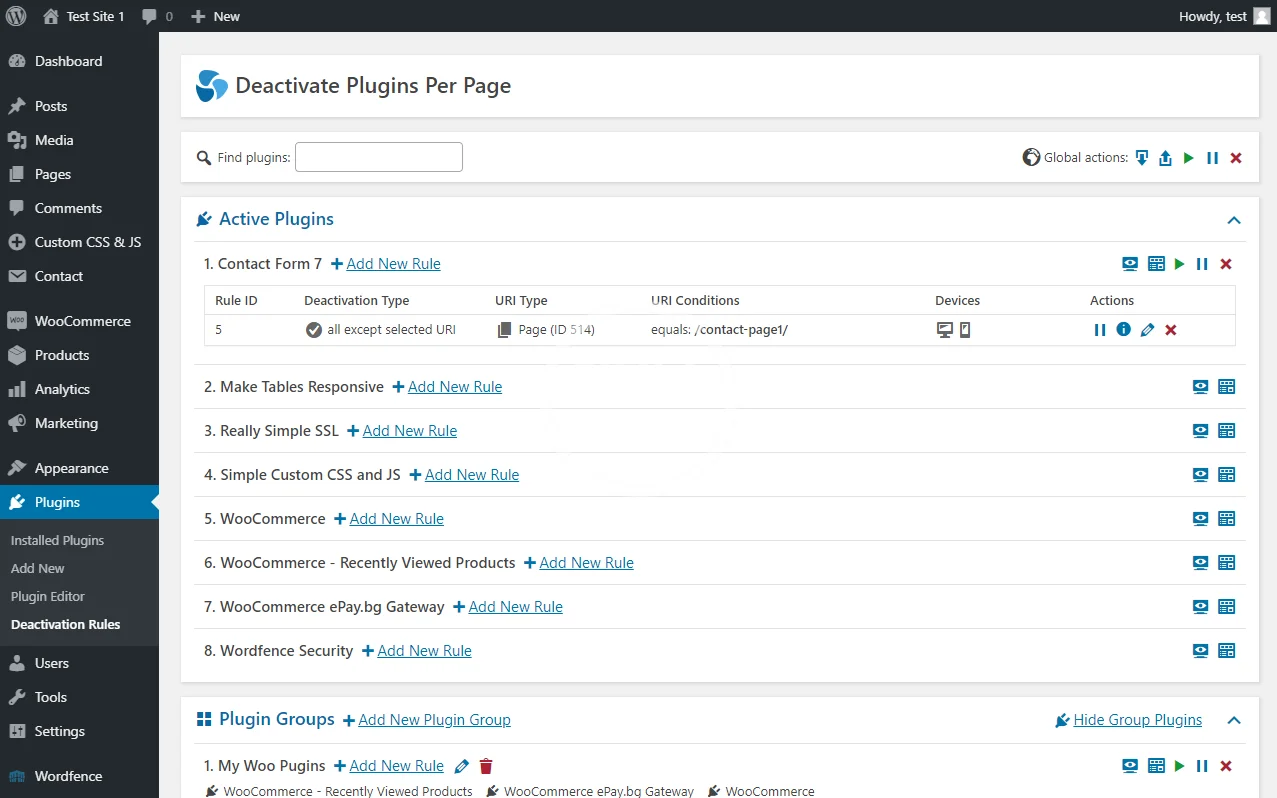Start all rules with global play icon
The height and width of the screenshot is (798, 1277).
tap(1188, 158)
